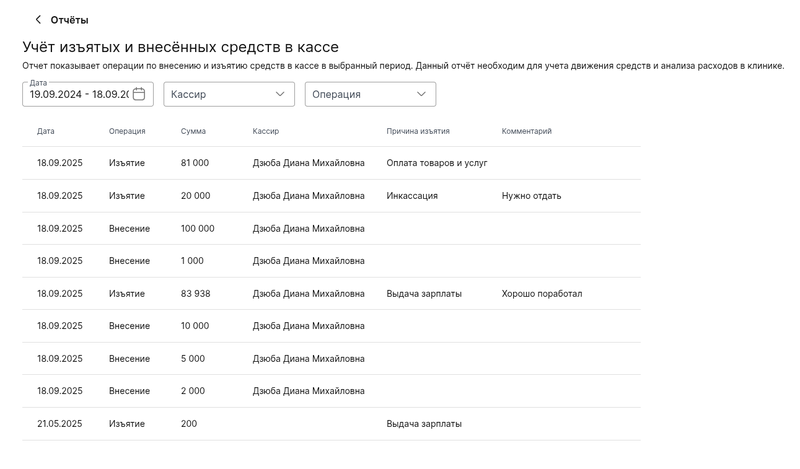Image resolution: width=800 pixels, height=469 pixels.
Task: Select the Оплата товаров и услуг cell
Action: coord(437,163)
